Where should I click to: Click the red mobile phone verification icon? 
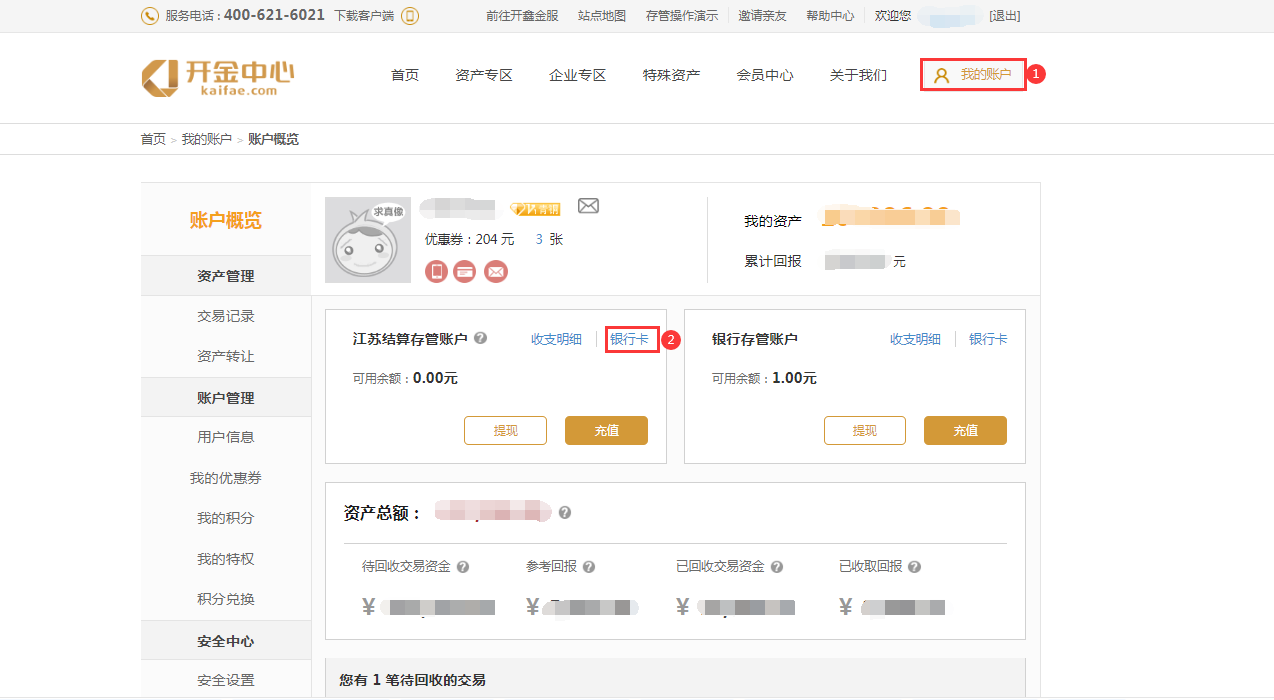tap(436, 271)
